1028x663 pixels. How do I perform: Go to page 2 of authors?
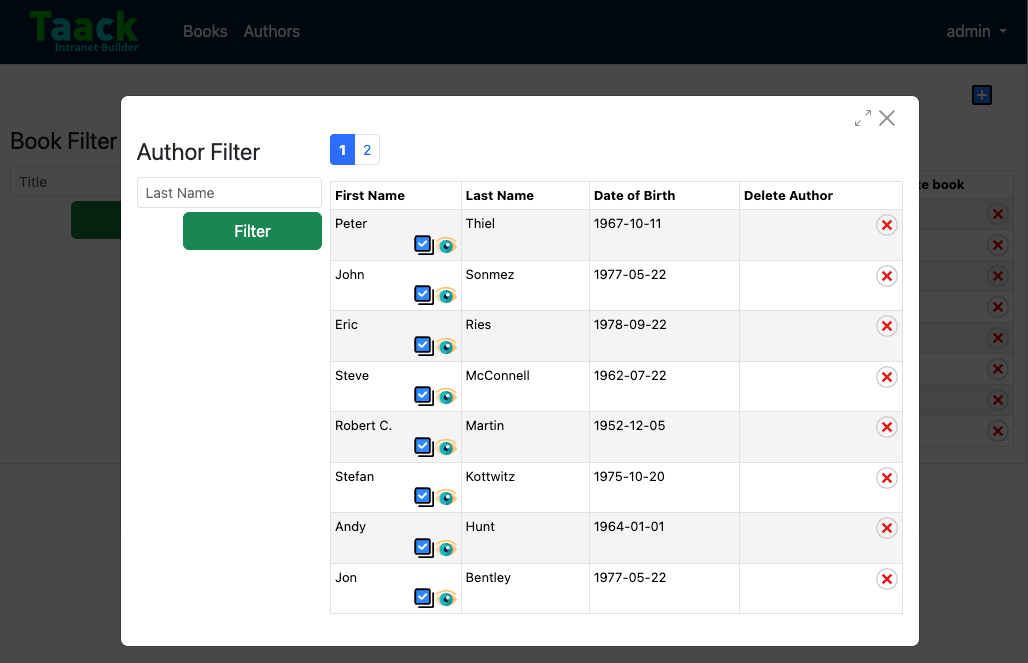point(367,150)
